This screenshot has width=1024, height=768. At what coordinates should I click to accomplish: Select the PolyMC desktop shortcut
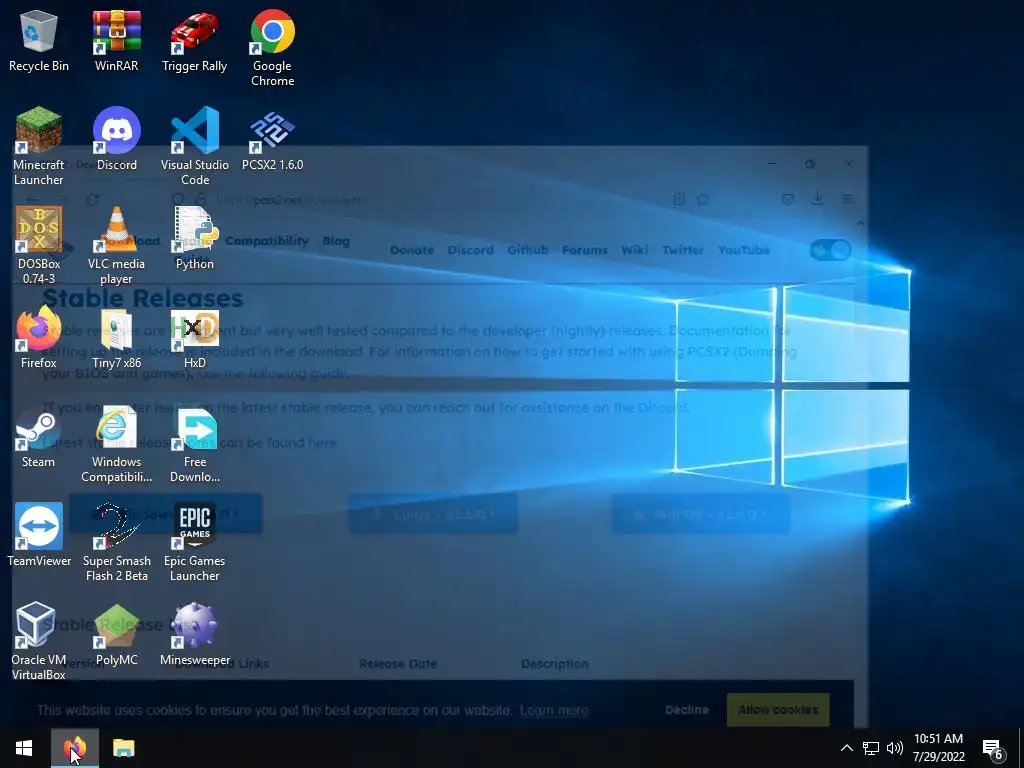pyautogui.click(x=116, y=634)
